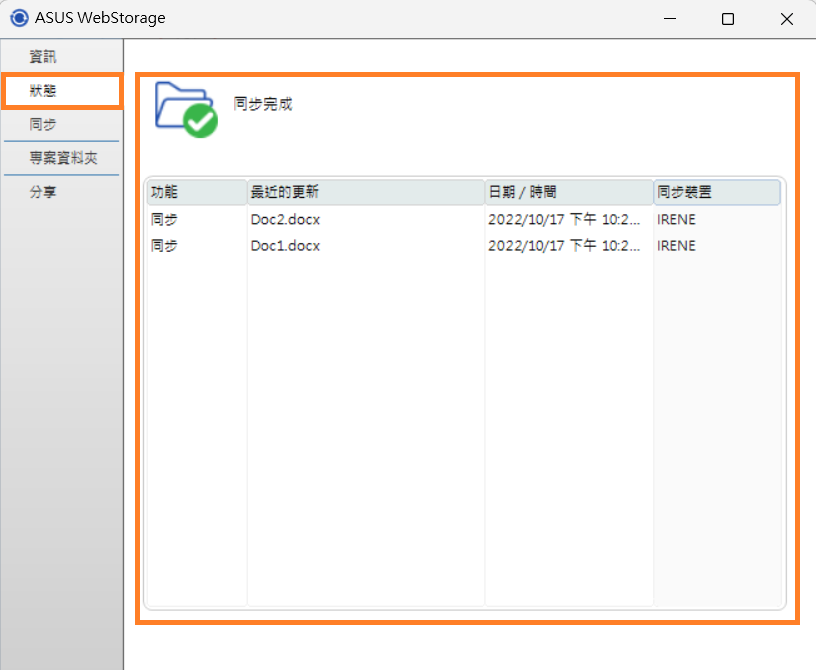
Task: Click IRENE device in Doc2.docx row
Action: point(676,219)
